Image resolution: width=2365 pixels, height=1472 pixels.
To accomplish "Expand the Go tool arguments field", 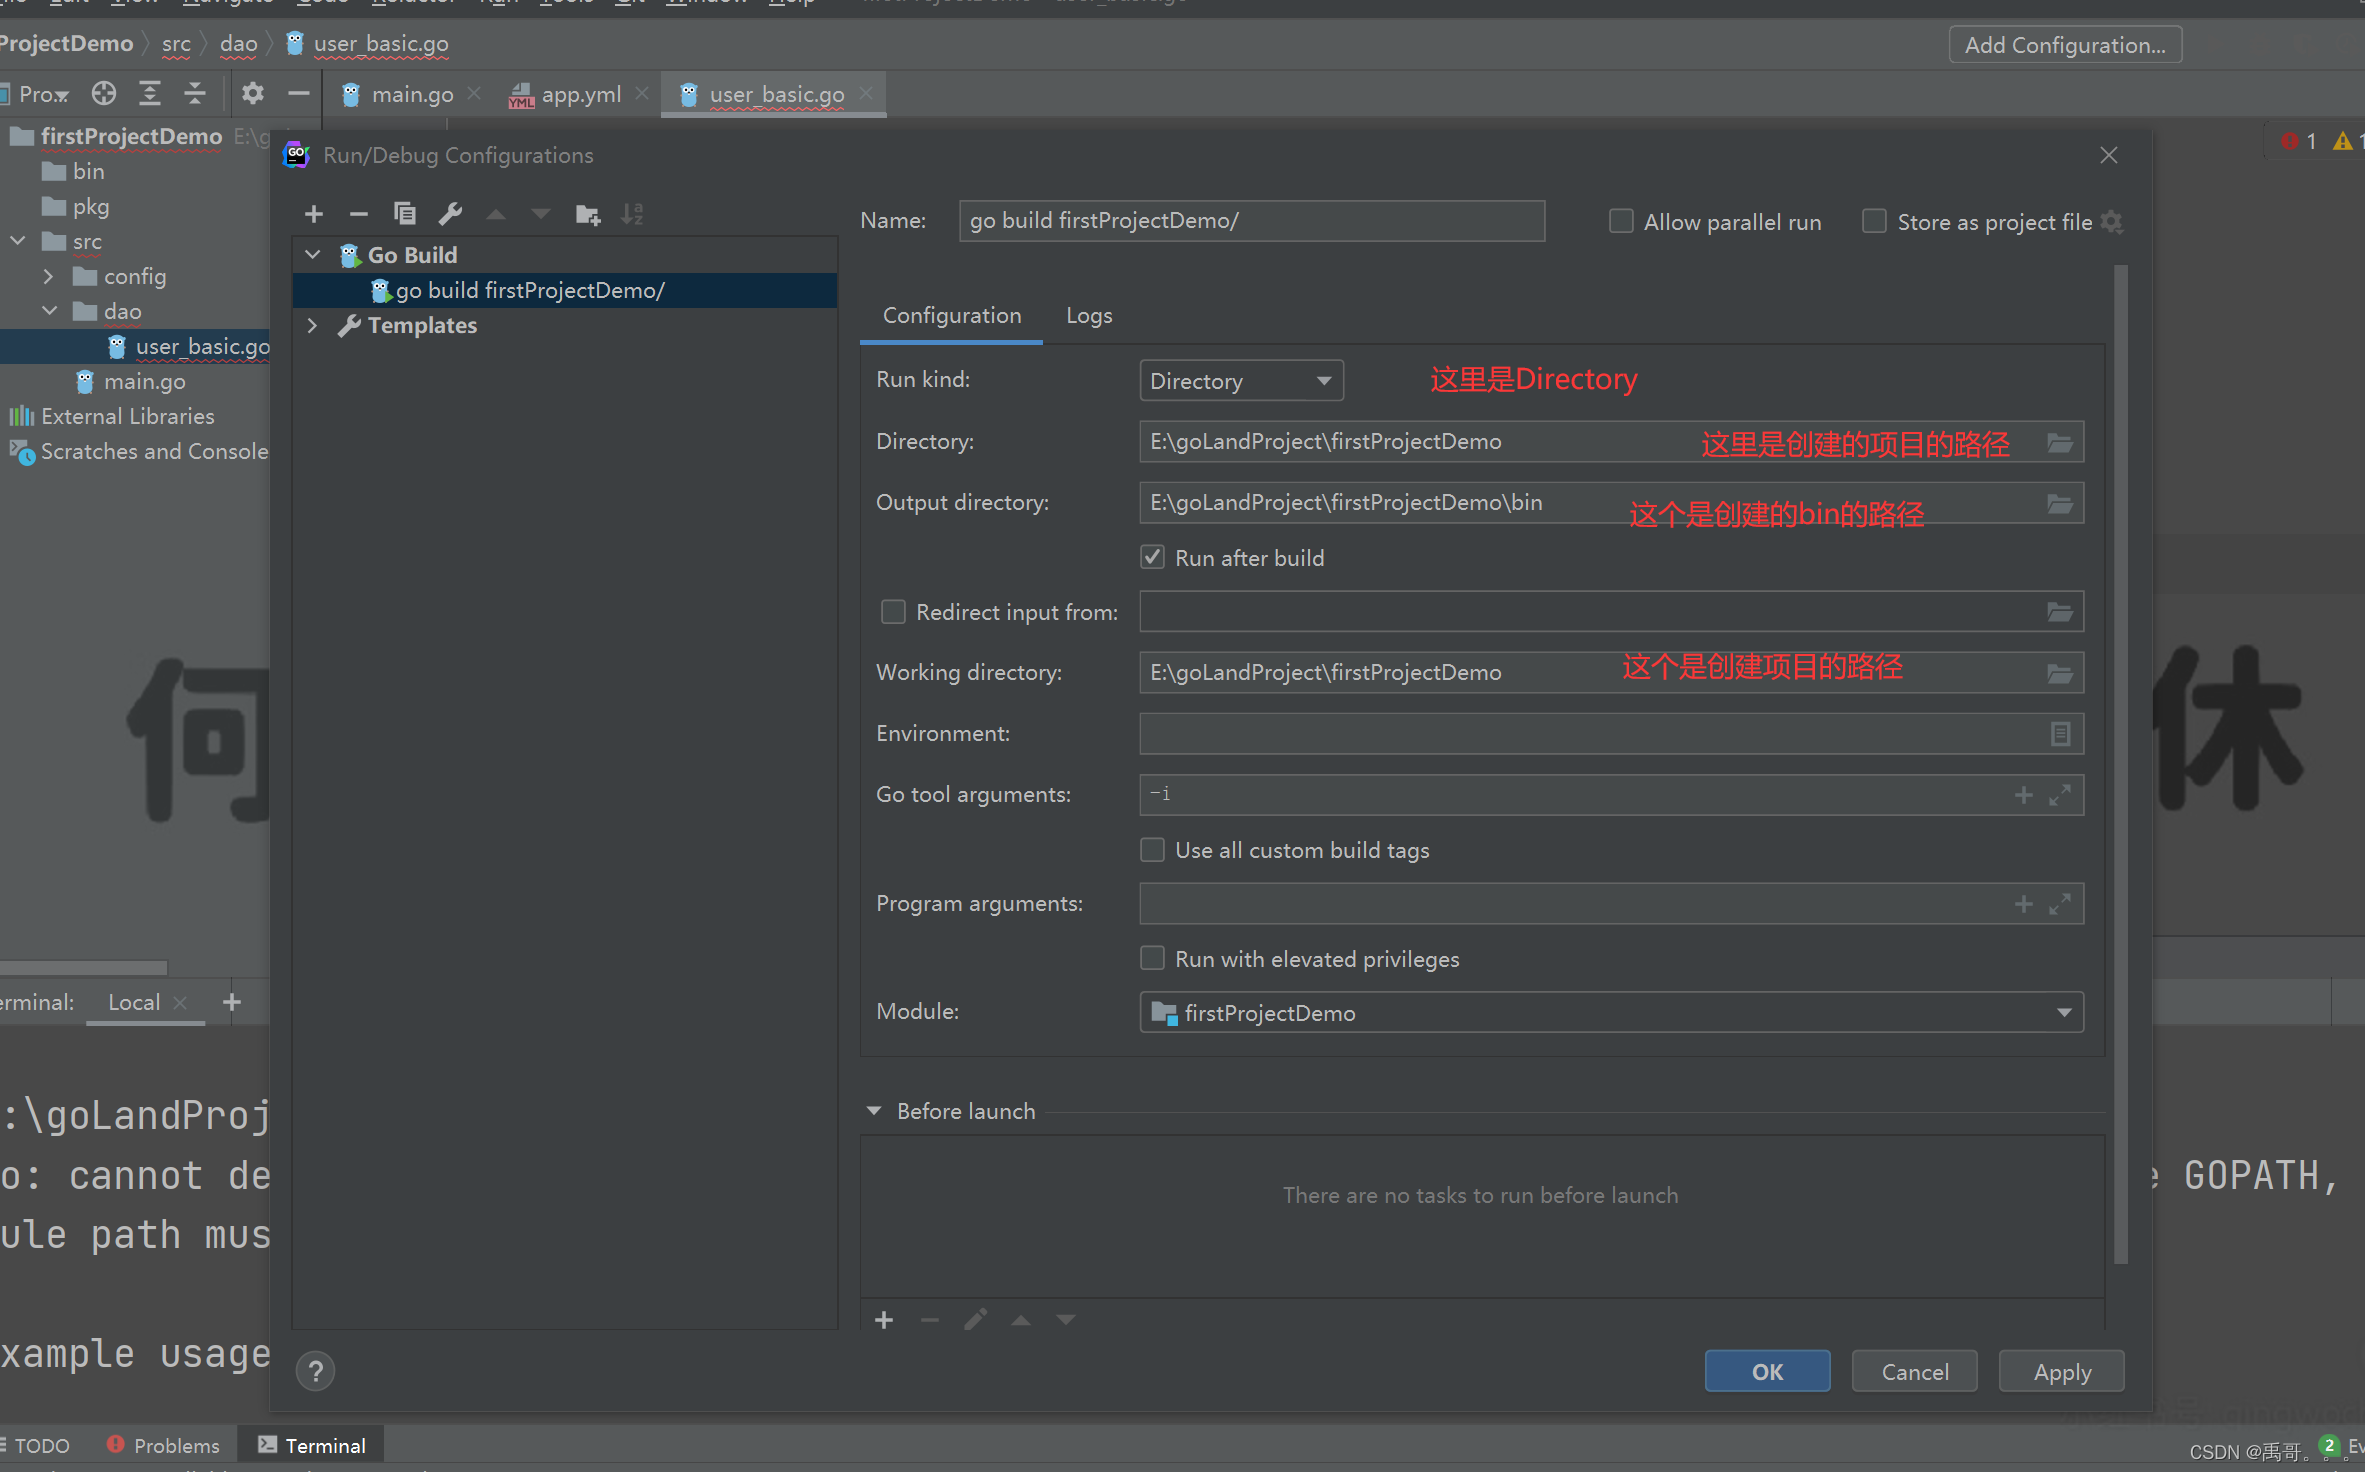I will 2060,795.
